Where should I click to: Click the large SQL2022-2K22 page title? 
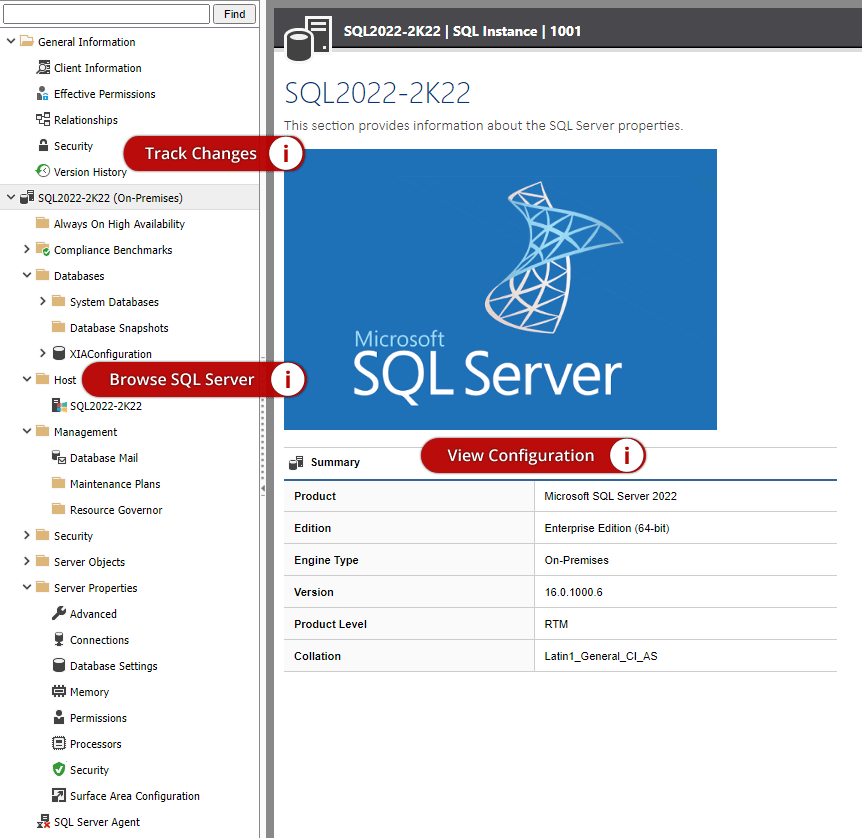point(377,93)
